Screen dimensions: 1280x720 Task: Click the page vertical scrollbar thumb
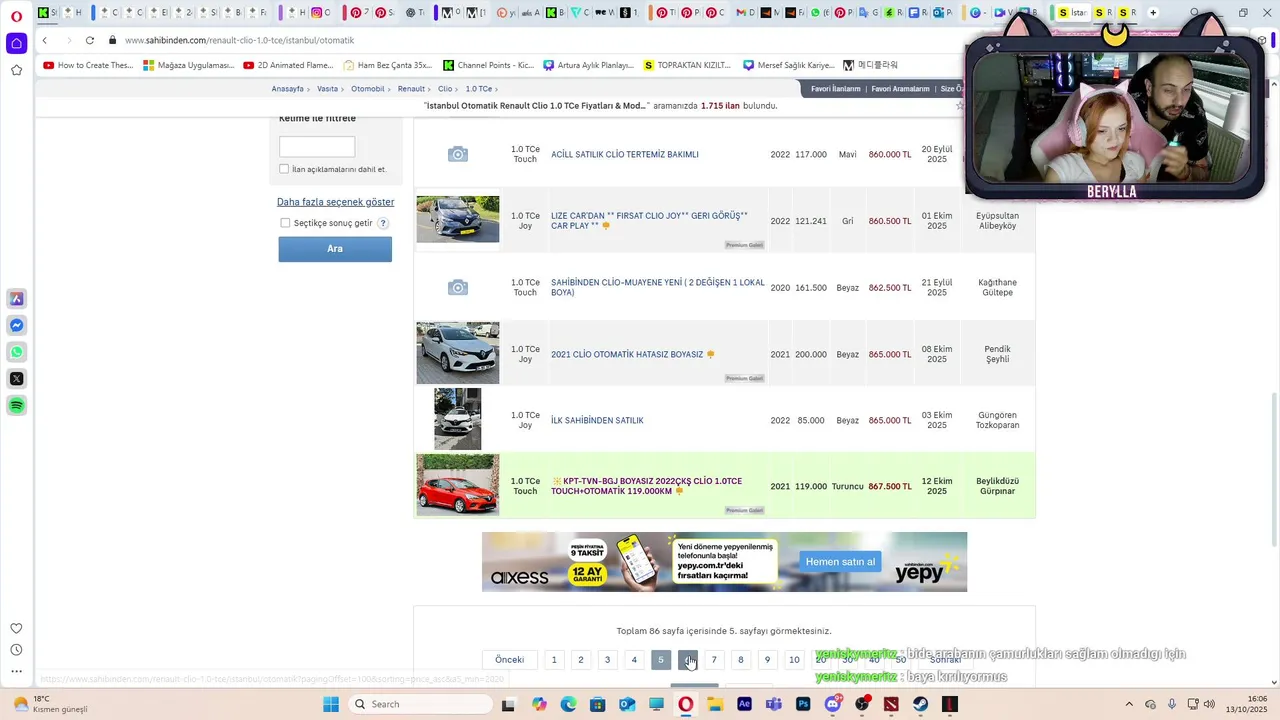pyautogui.click(x=1273, y=470)
